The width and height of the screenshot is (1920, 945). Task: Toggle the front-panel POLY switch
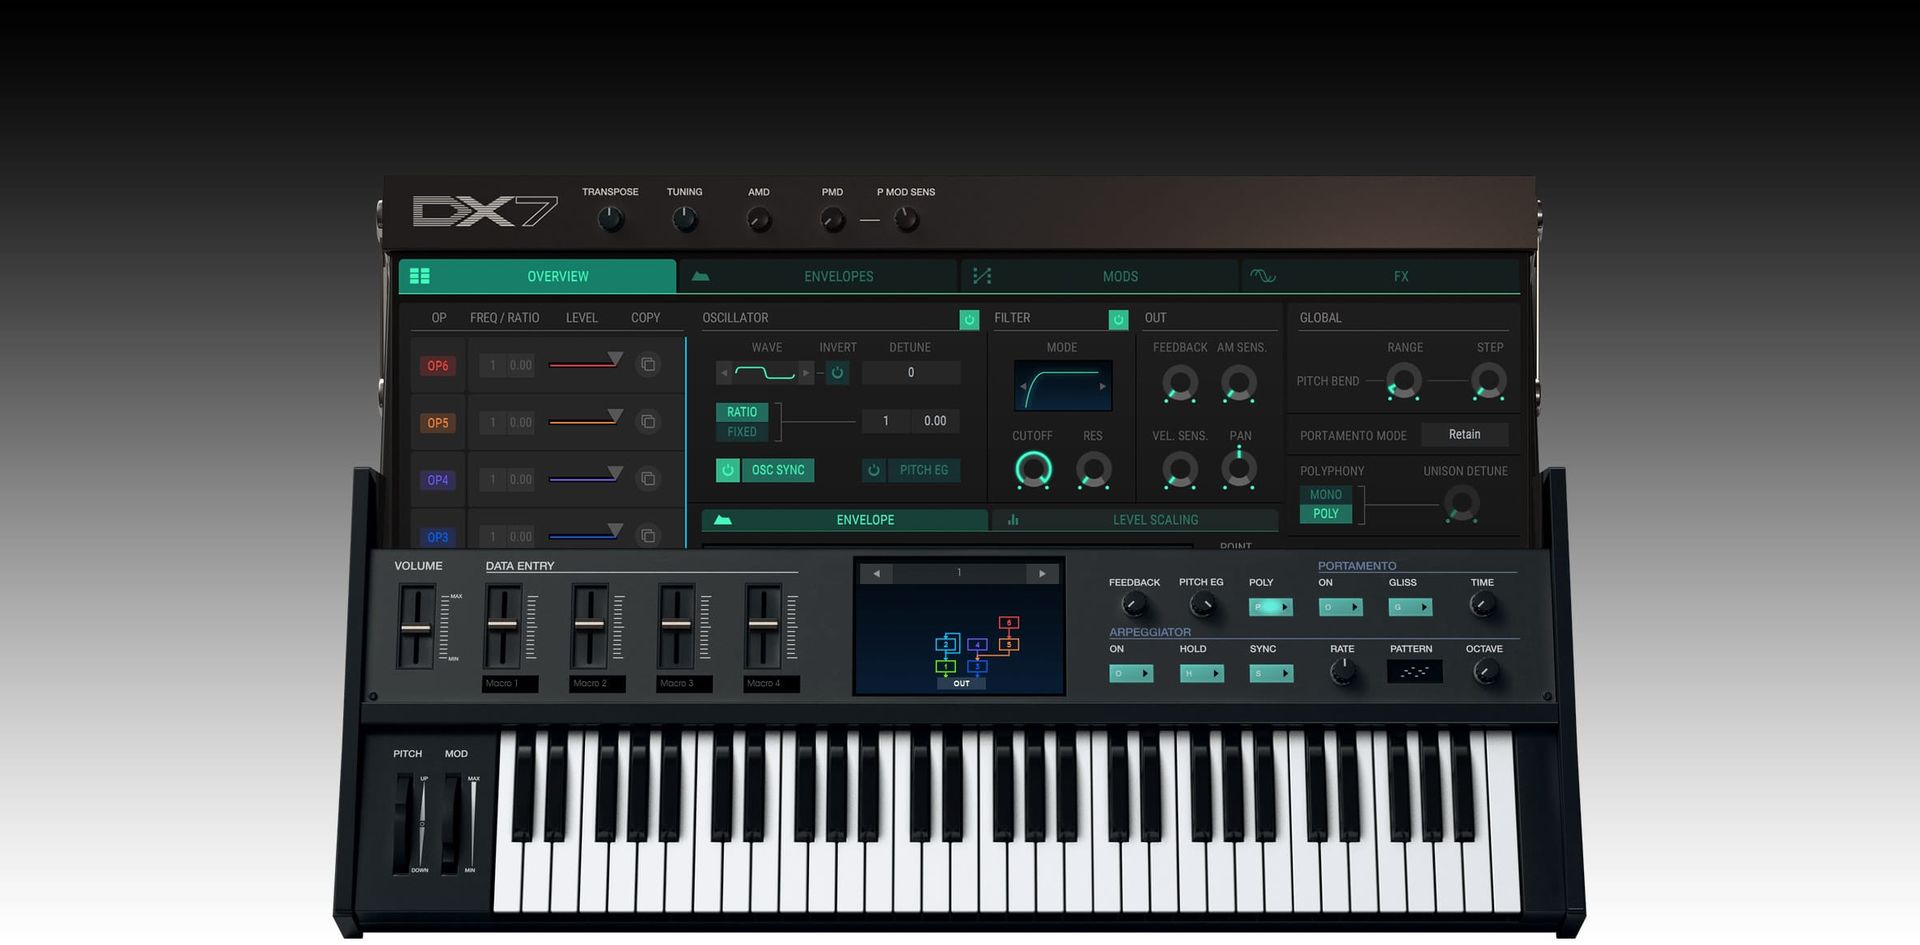click(1271, 607)
